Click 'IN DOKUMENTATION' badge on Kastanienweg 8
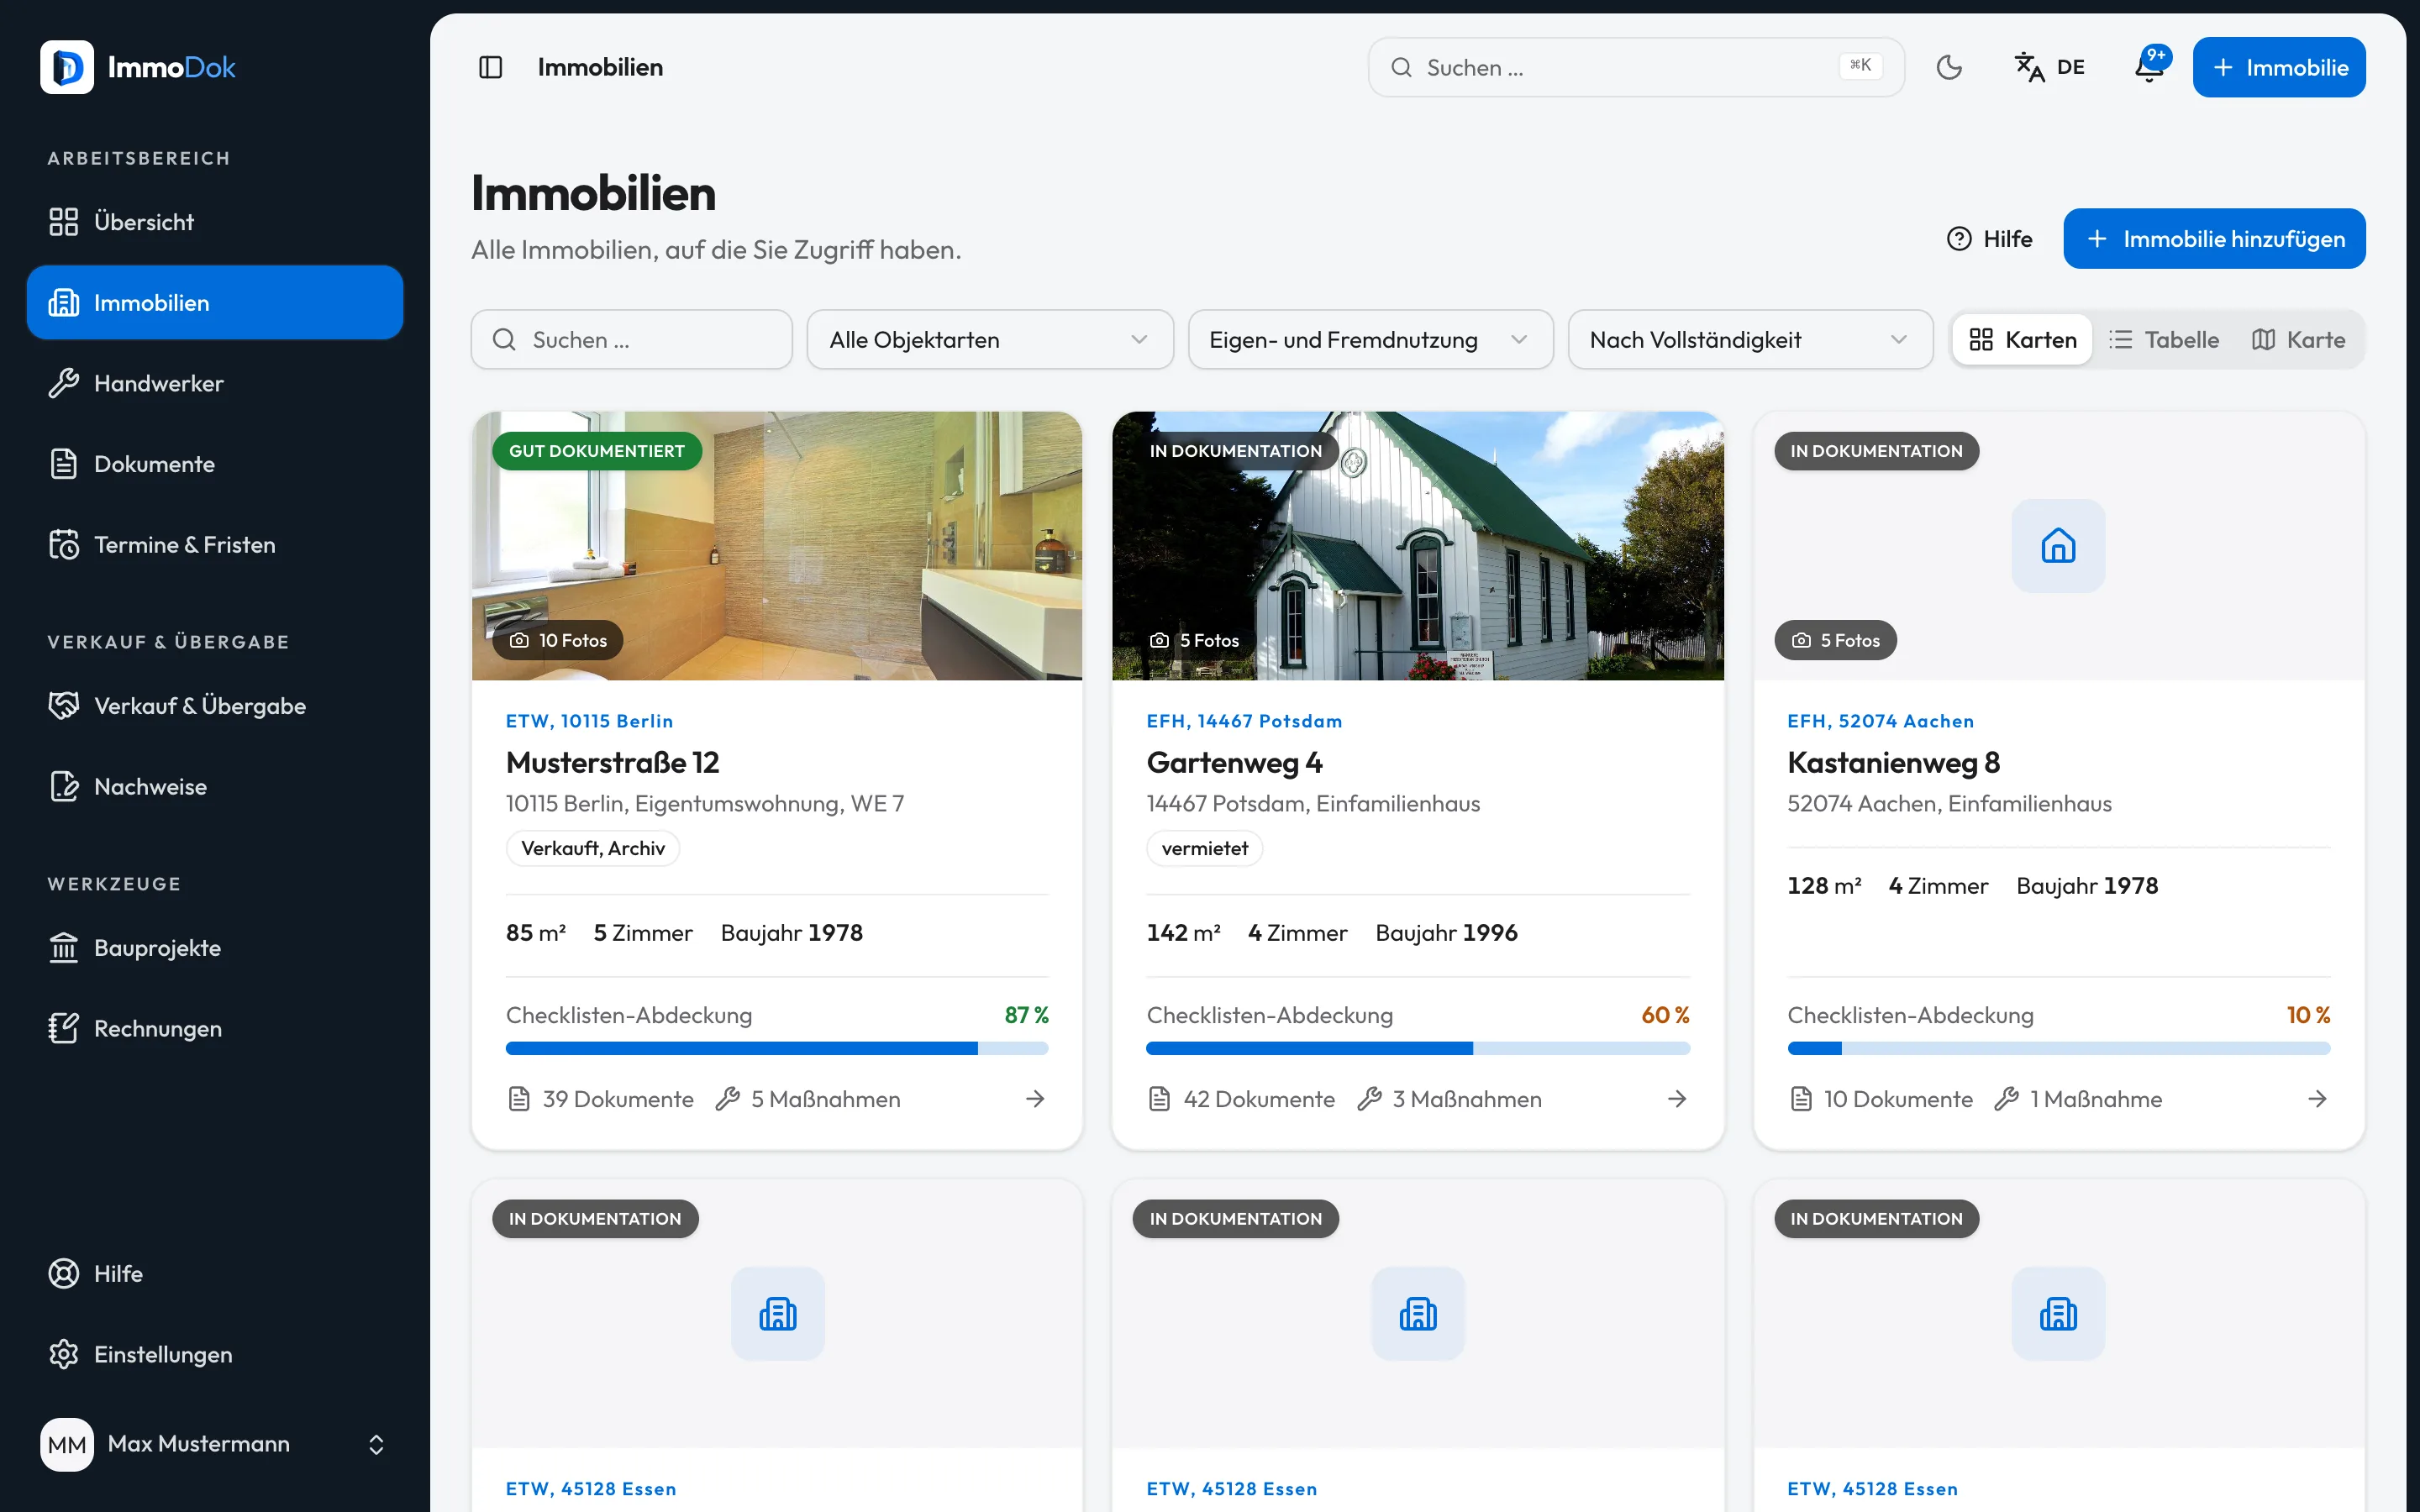This screenshot has width=2420, height=1512. pyautogui.click(x=1877, y=451)
